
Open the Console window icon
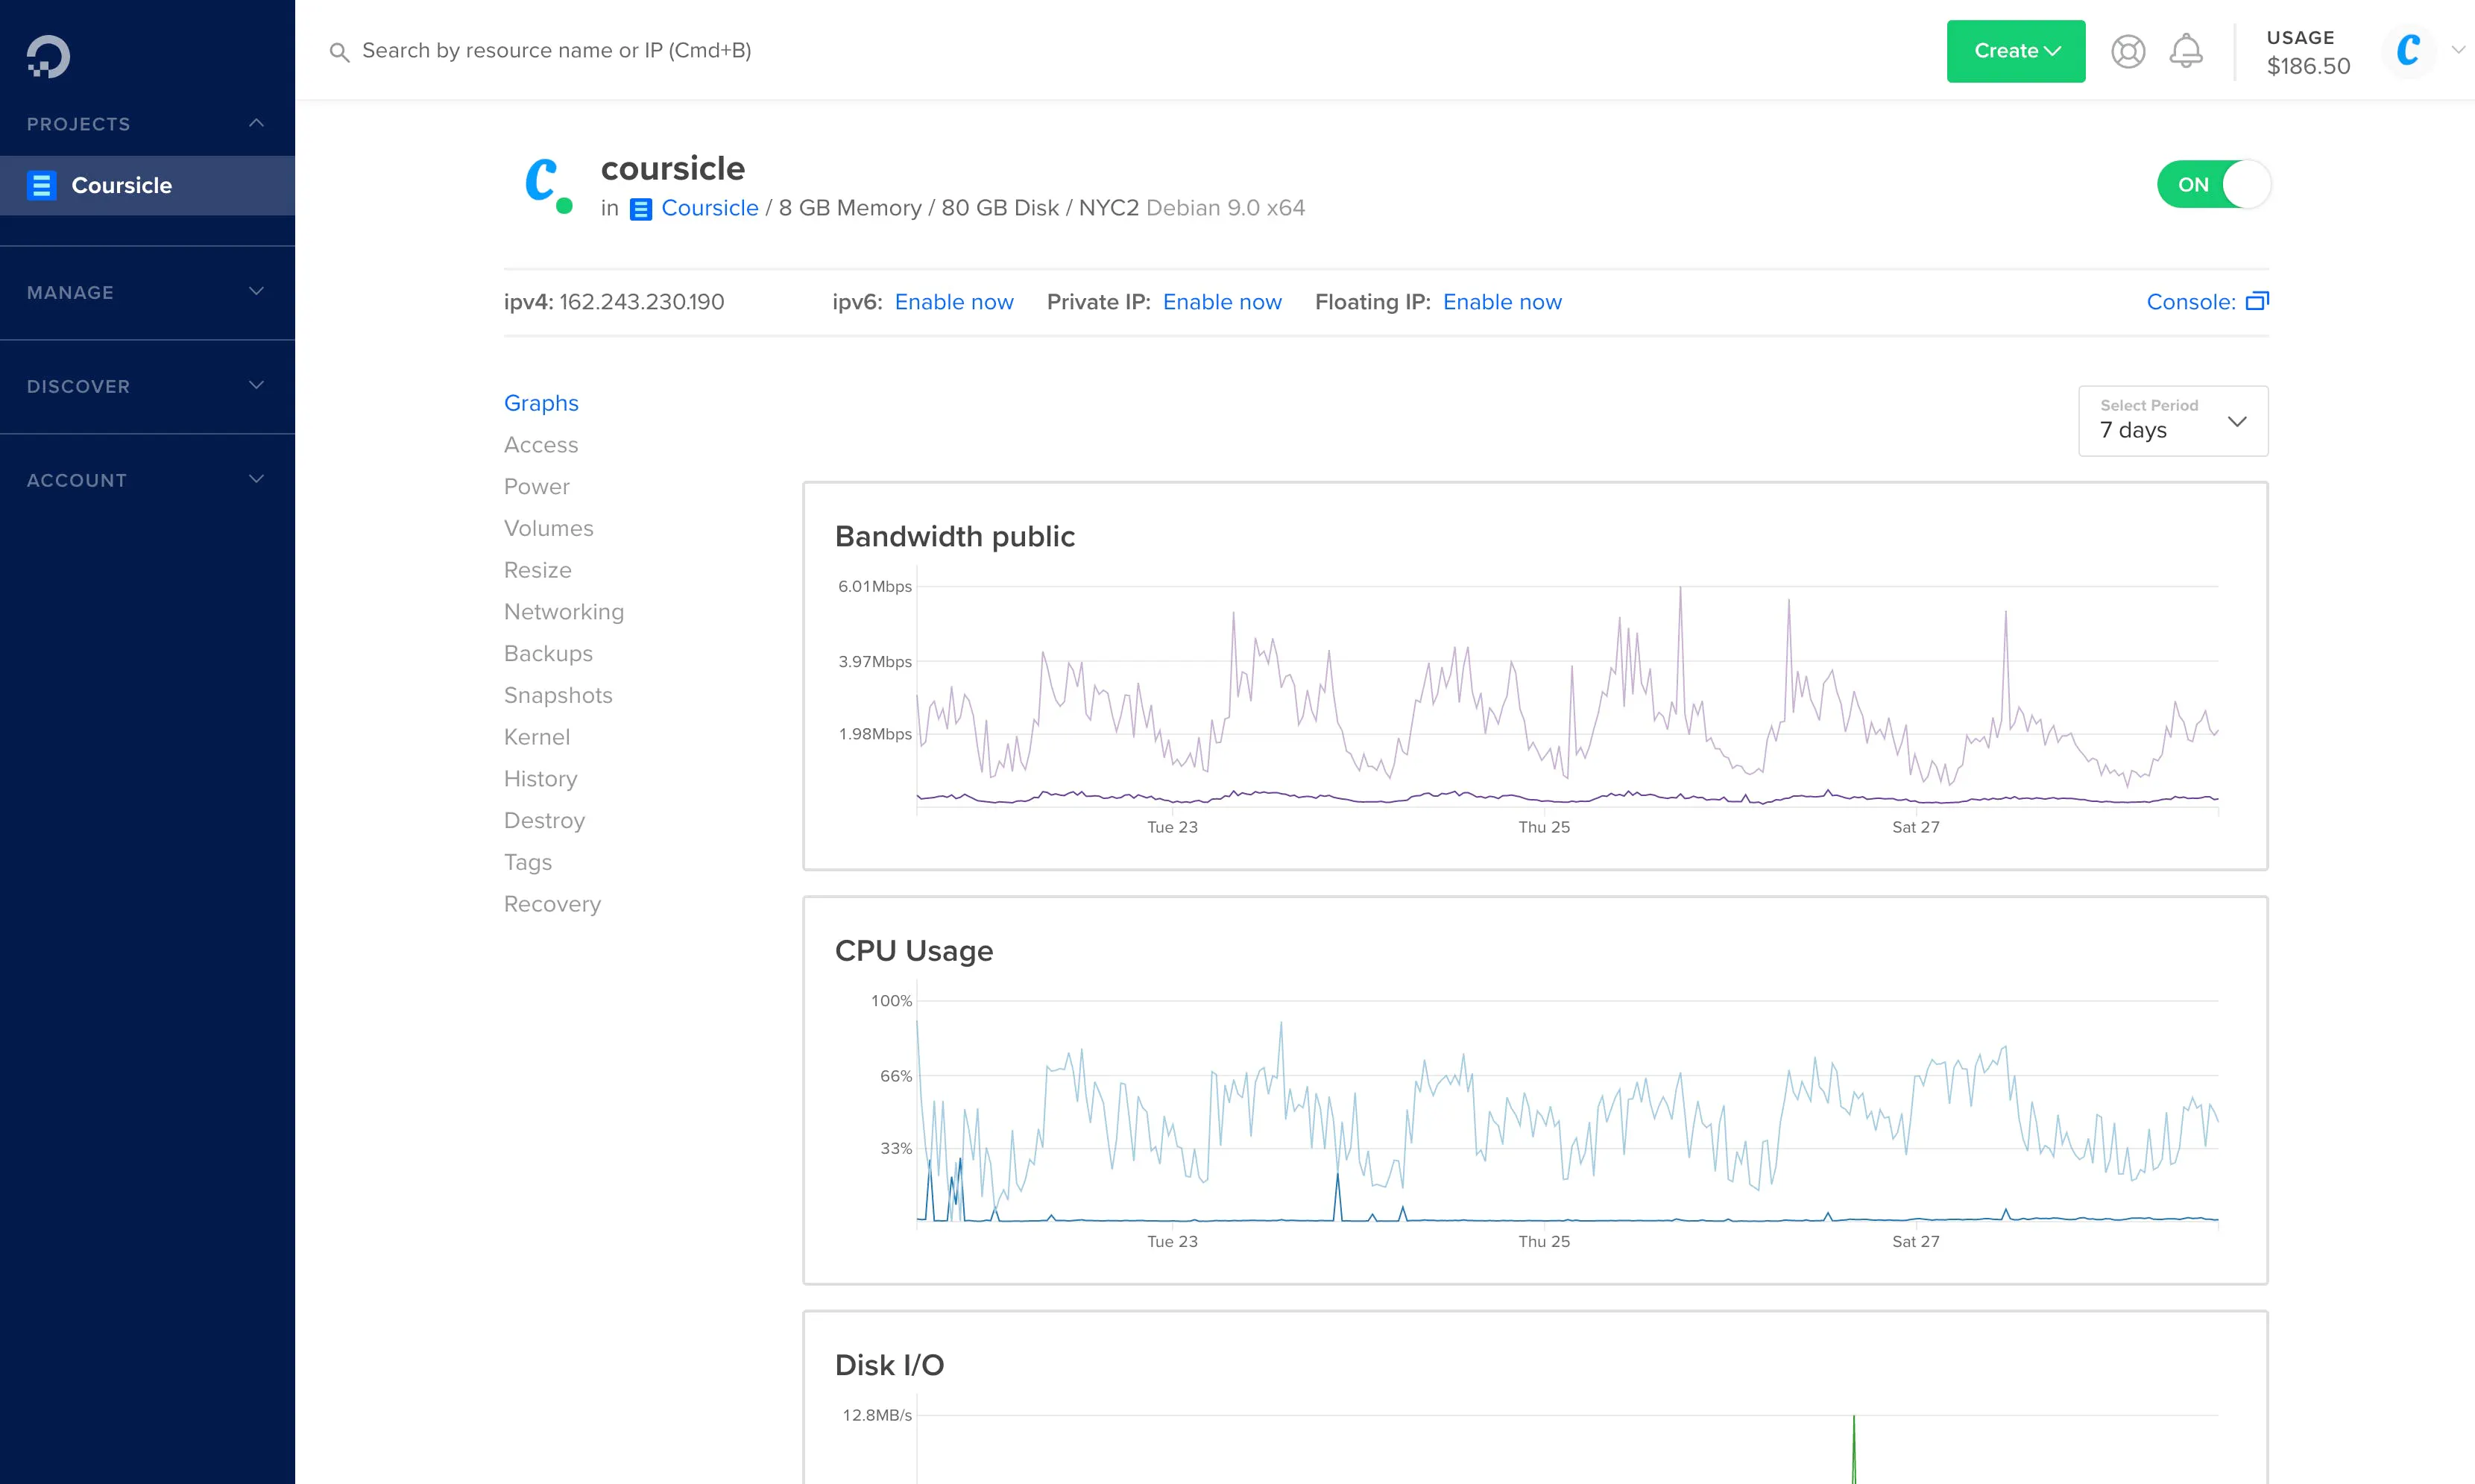pos(2256,301)
